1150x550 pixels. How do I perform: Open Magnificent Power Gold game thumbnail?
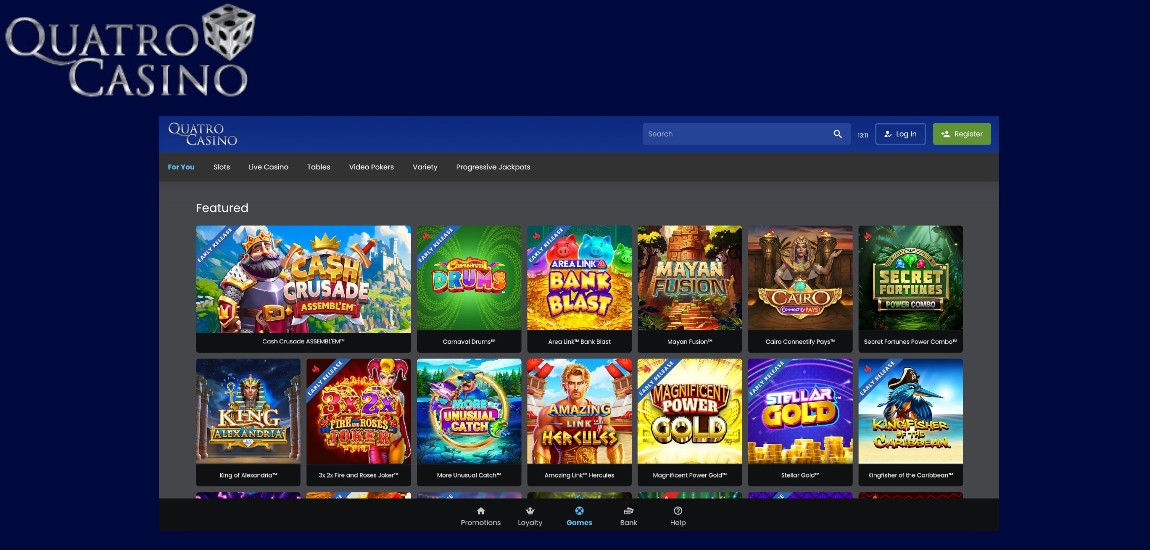point(689,411)
